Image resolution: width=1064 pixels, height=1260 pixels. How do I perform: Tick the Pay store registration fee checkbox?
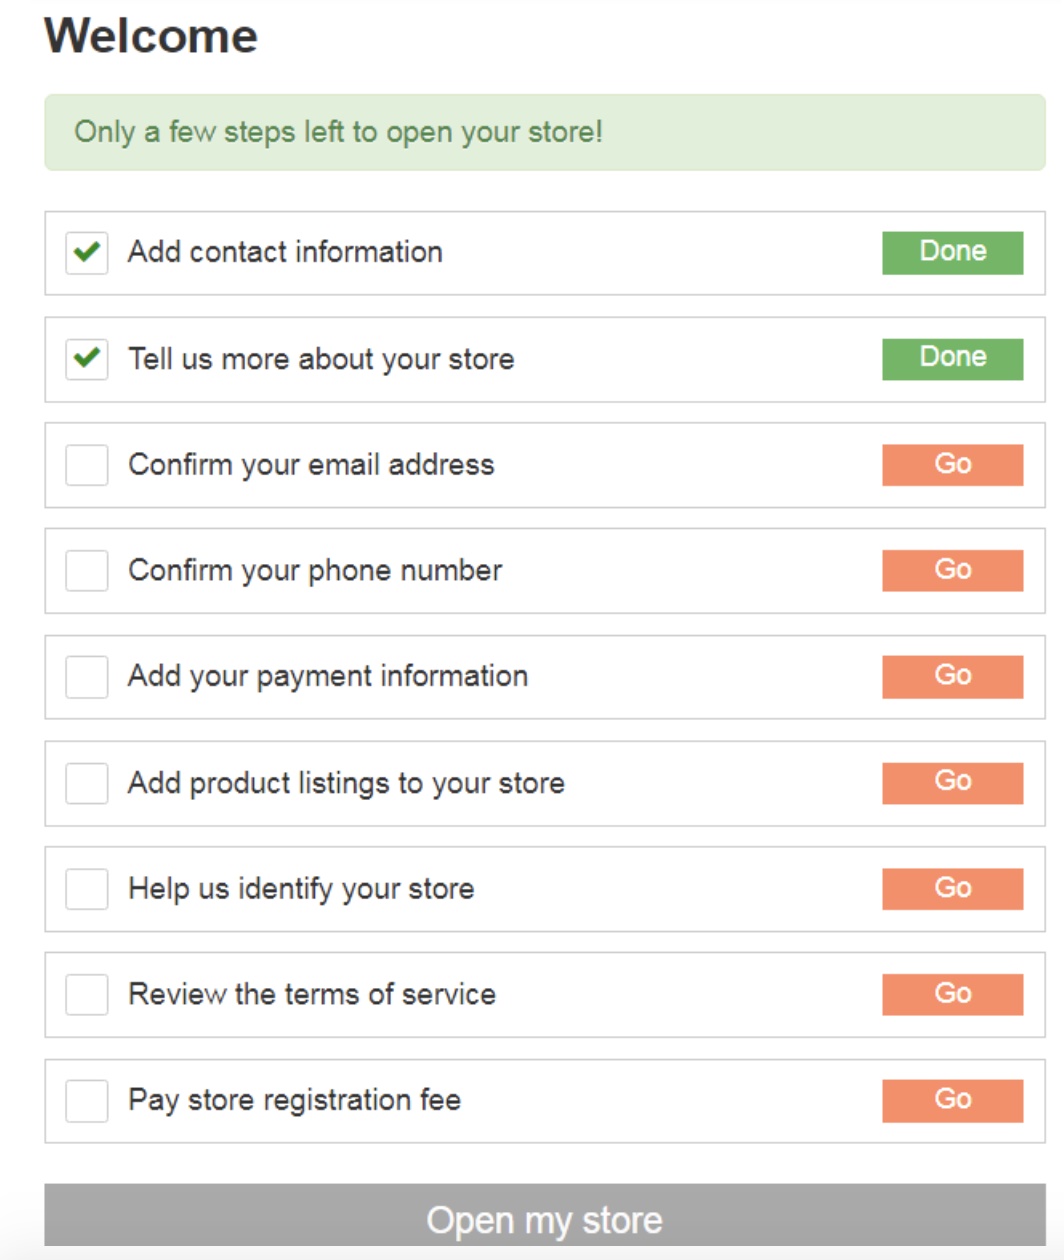(x=87, y=1101)
